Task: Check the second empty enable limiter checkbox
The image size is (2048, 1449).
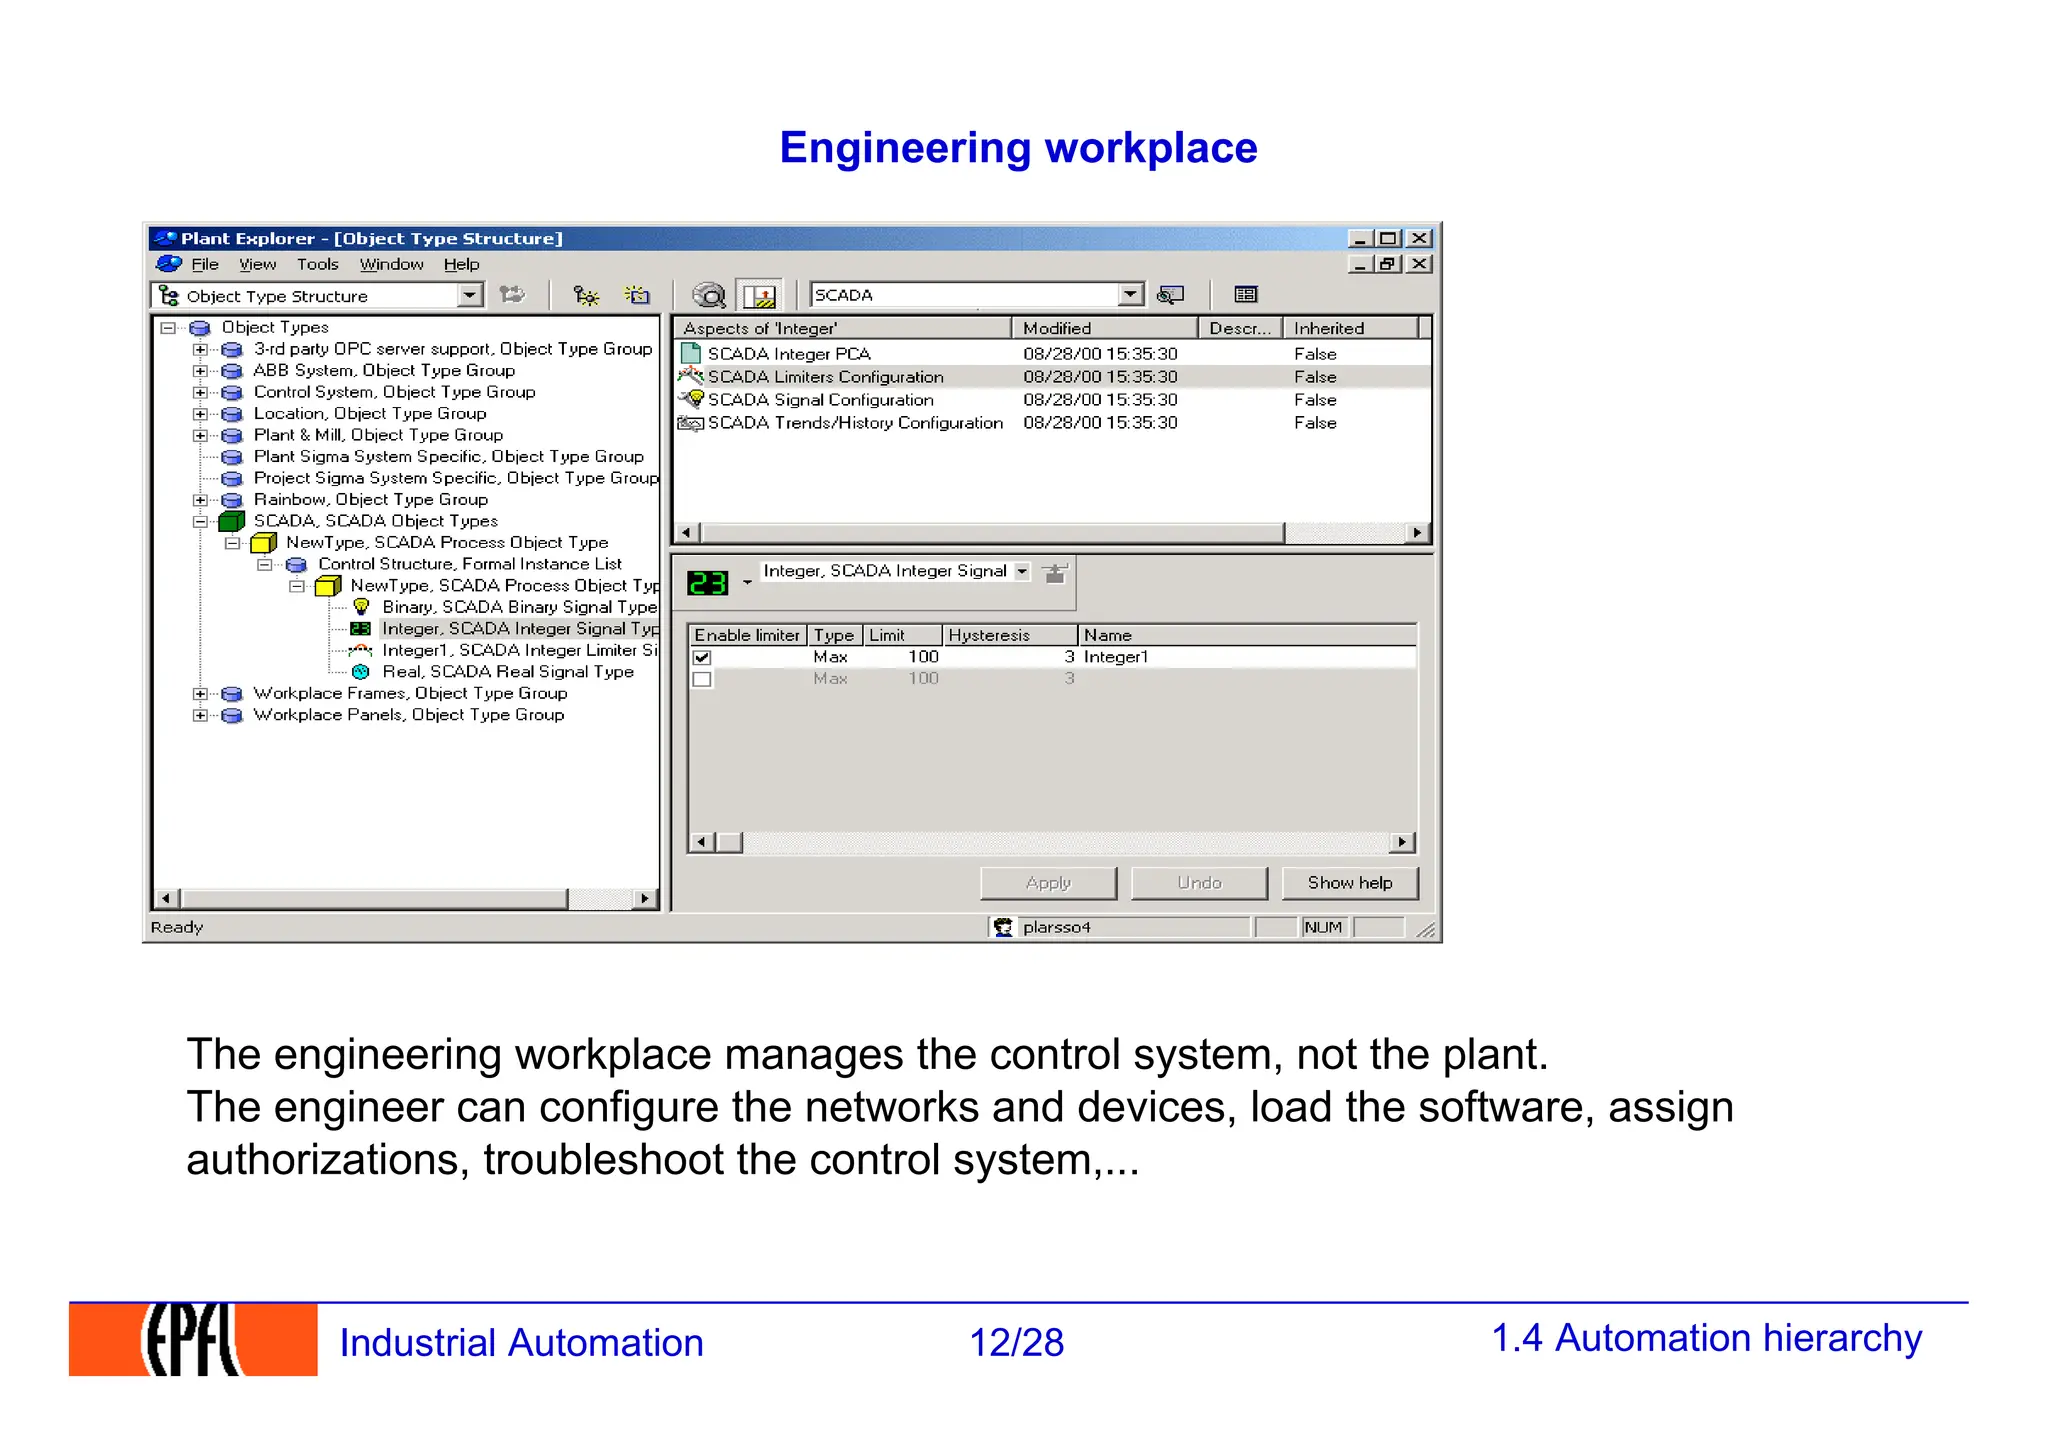Action: click(702, 679)
